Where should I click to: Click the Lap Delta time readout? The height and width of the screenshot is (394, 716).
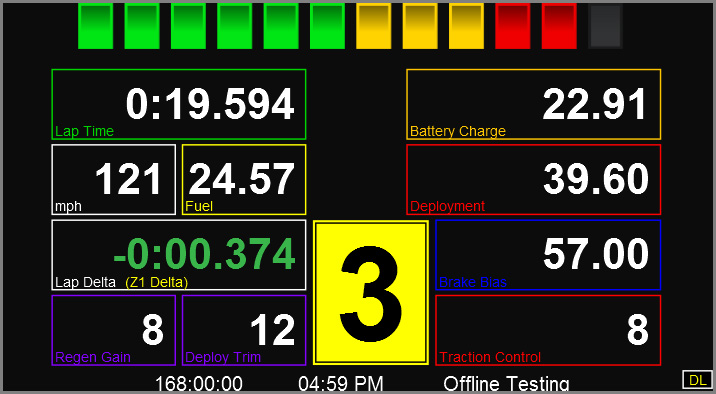coord(179,255)
